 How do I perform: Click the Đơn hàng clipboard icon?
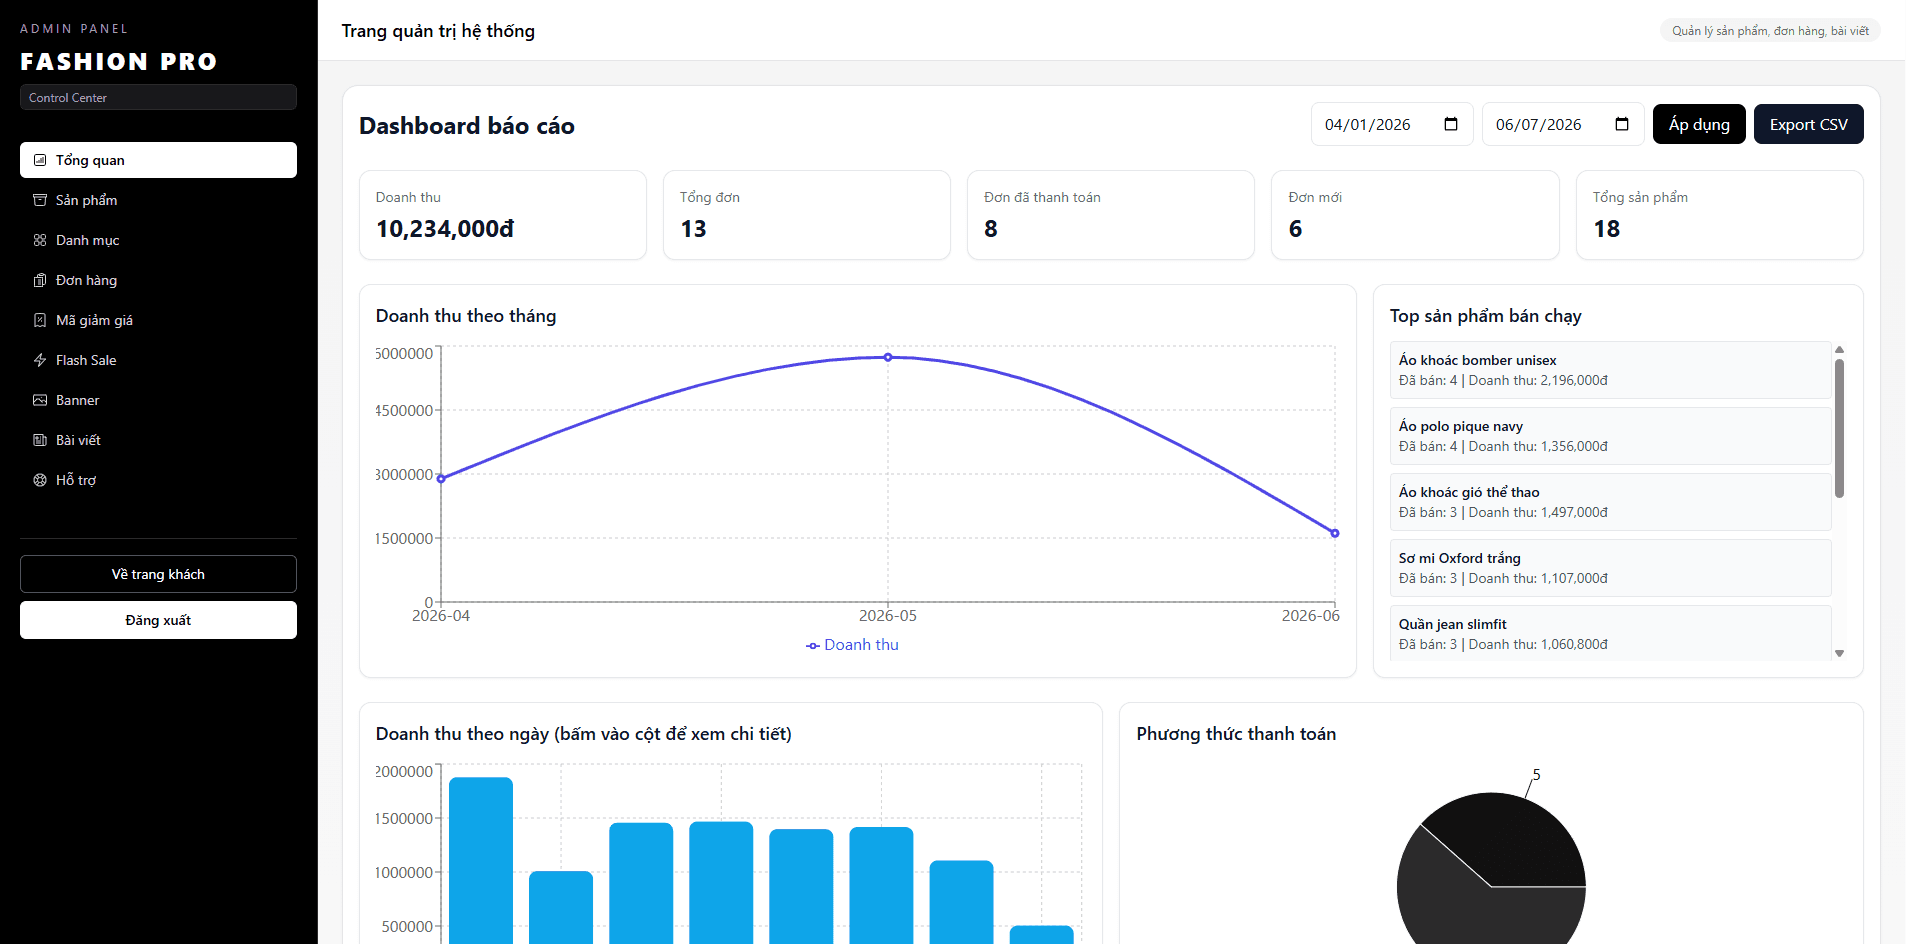pos(40,280)
